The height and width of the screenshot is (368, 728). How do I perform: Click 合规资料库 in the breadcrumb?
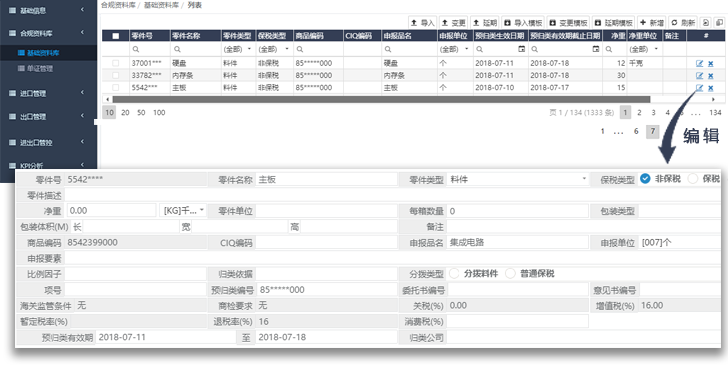tap(118, 5)
